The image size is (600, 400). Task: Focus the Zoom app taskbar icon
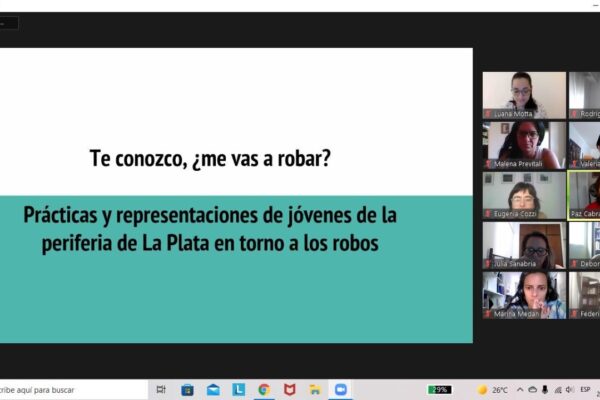(x=341, y=390)
